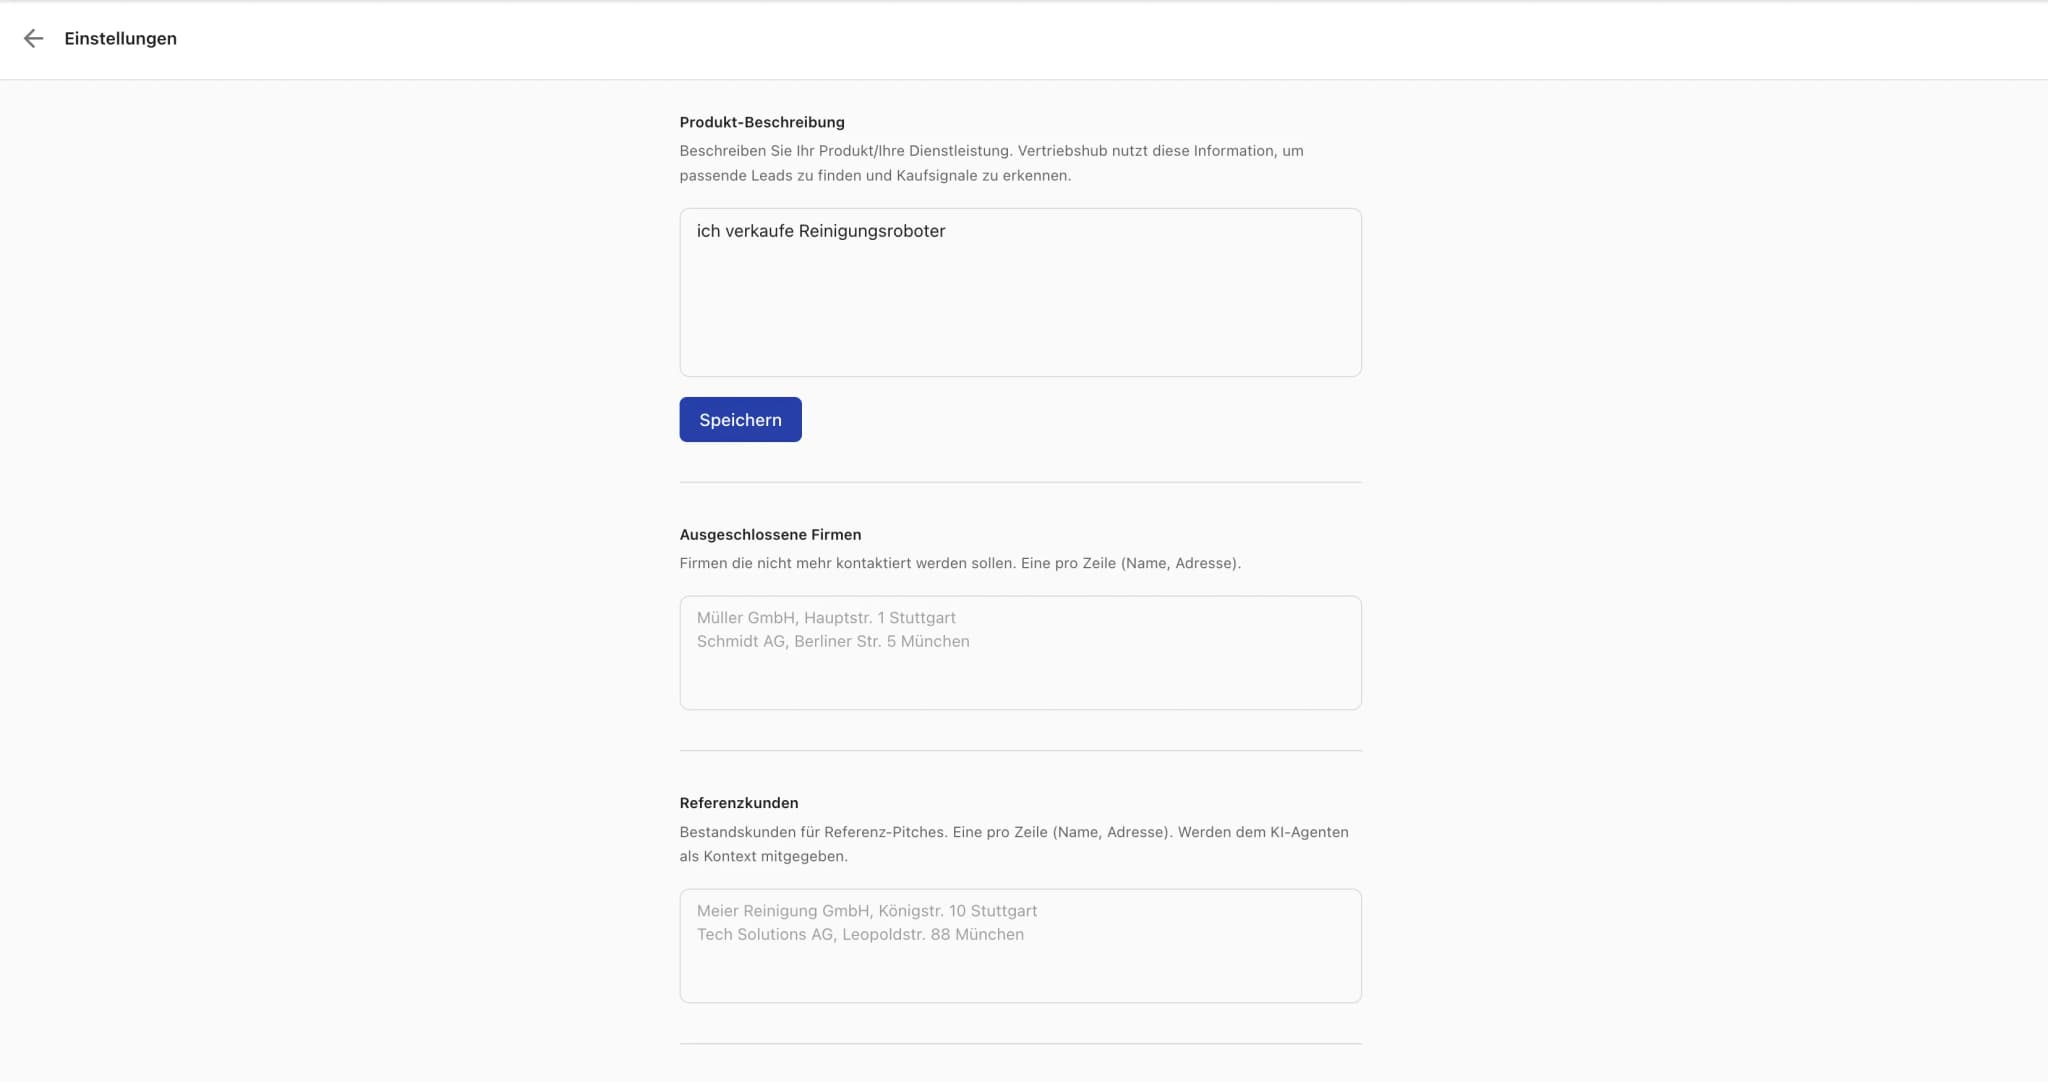
Task: Click the Einstellungen header label
Action: pyautogui.click(x=120, y=39)
